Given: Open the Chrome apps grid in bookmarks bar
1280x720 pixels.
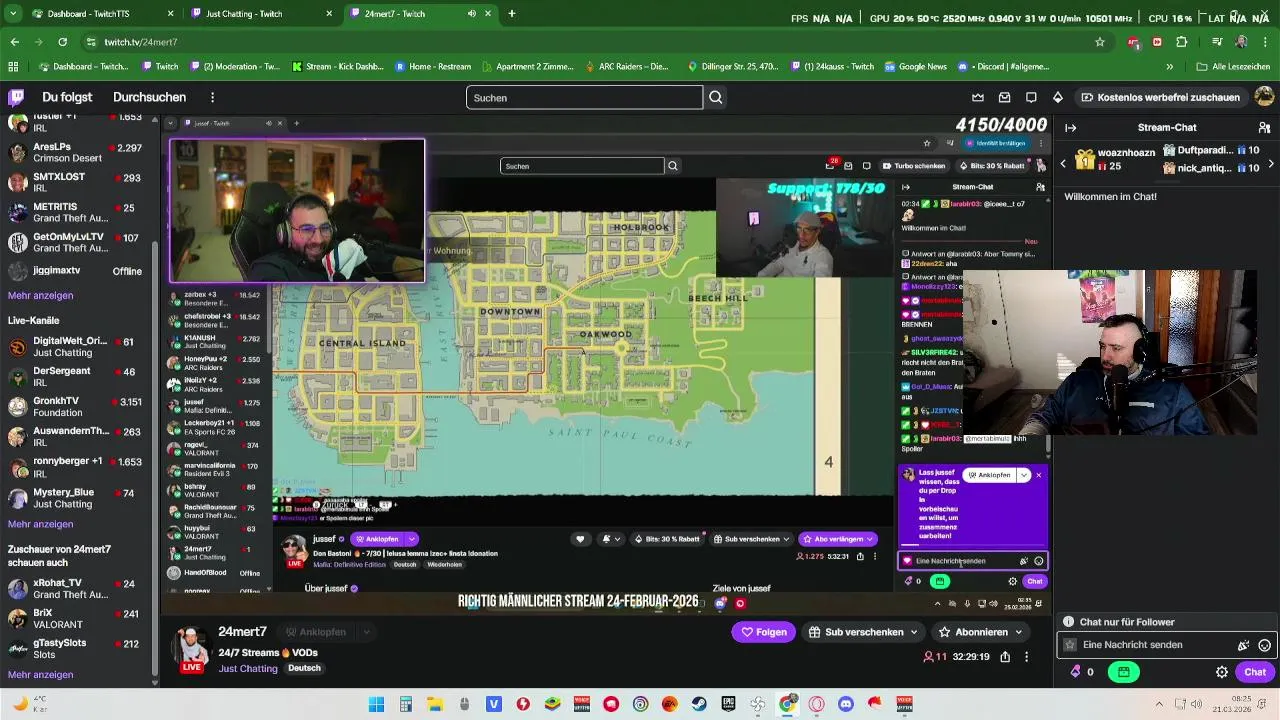Looking at the screenshot, I should click(x=13, y=67).
